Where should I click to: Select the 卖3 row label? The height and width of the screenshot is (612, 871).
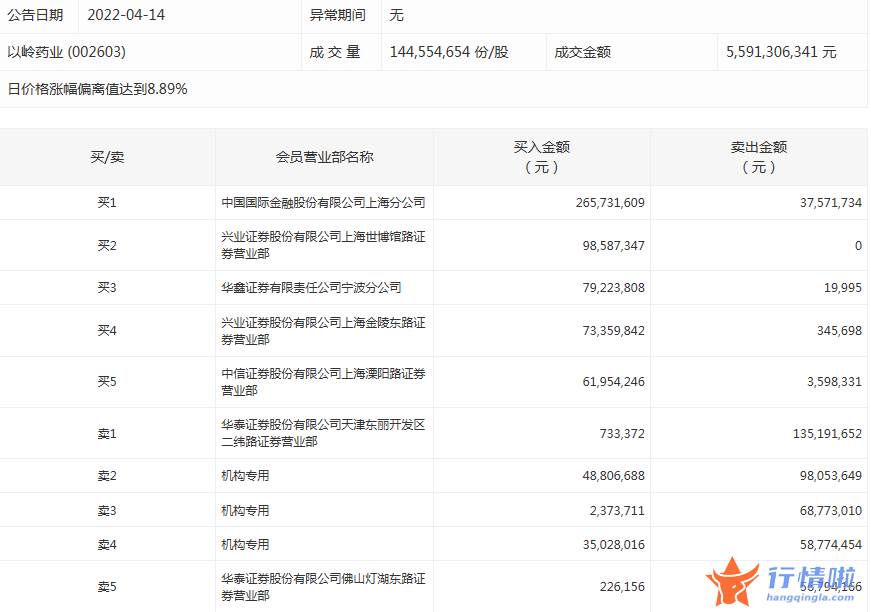click(x=107, y=510)
